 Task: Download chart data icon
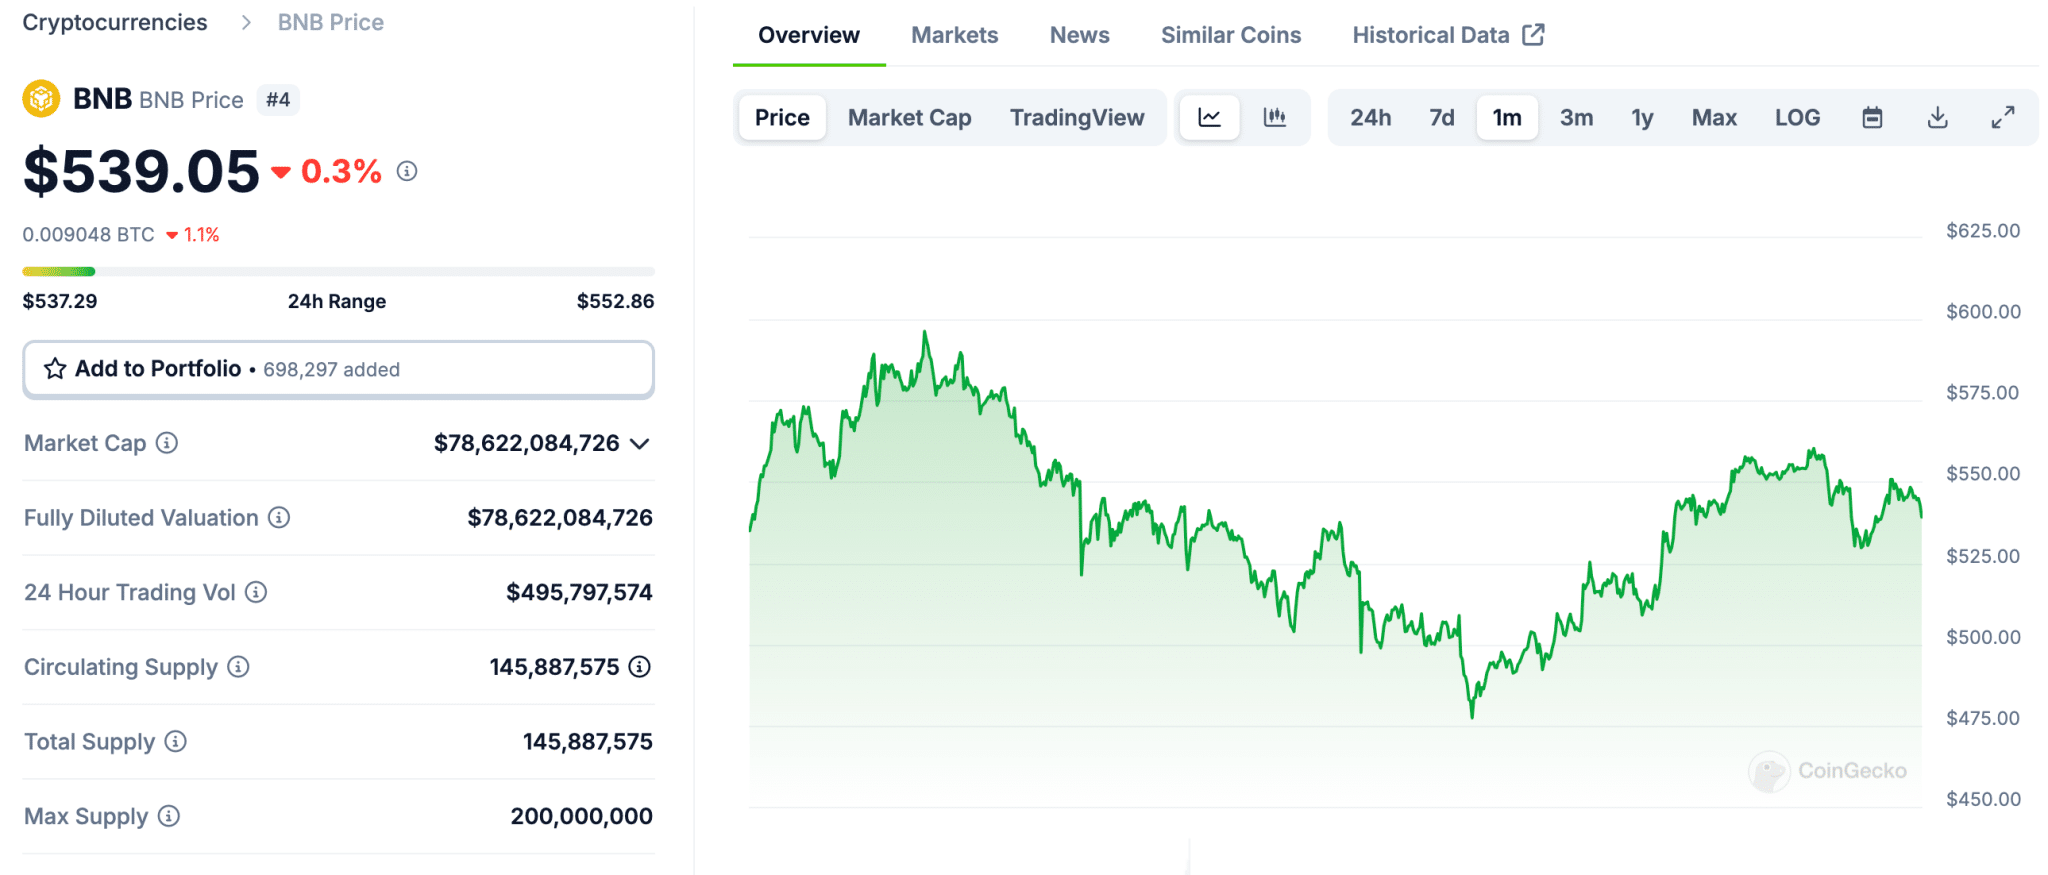pyautogui.click(x=1937, y=118)
